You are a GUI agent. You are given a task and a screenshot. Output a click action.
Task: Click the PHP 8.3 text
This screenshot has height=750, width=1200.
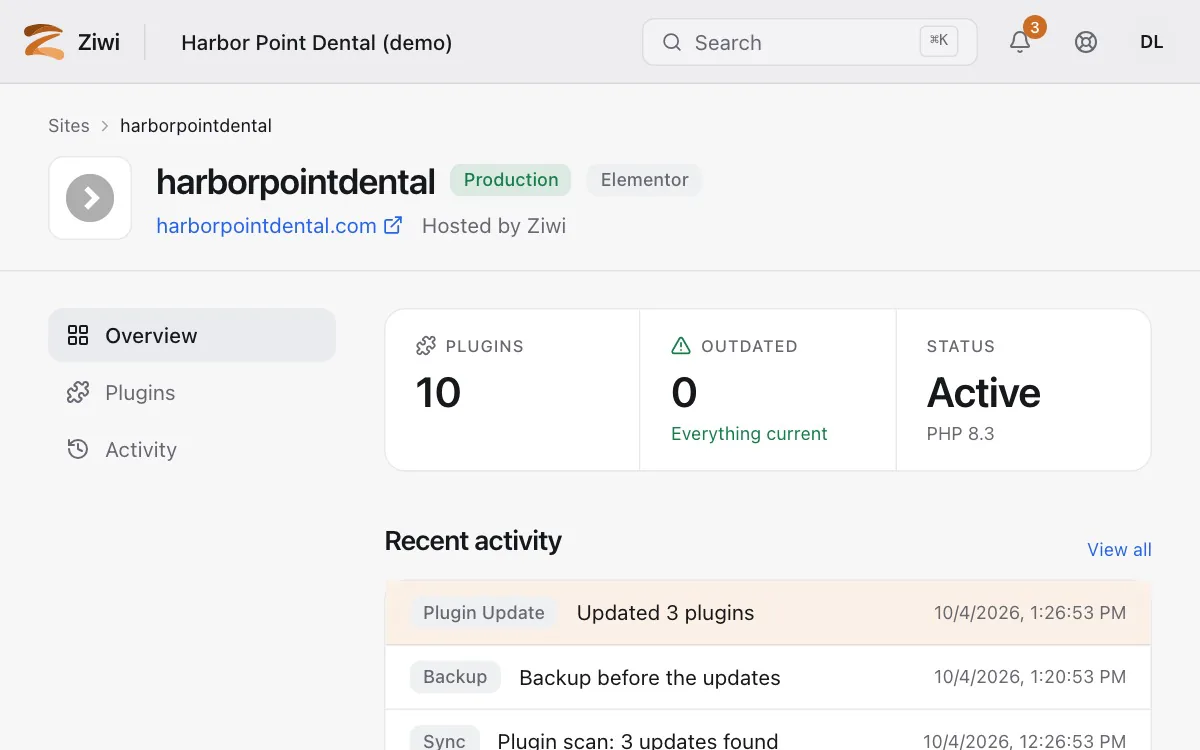pyautogui.click(x=961, y=434)
